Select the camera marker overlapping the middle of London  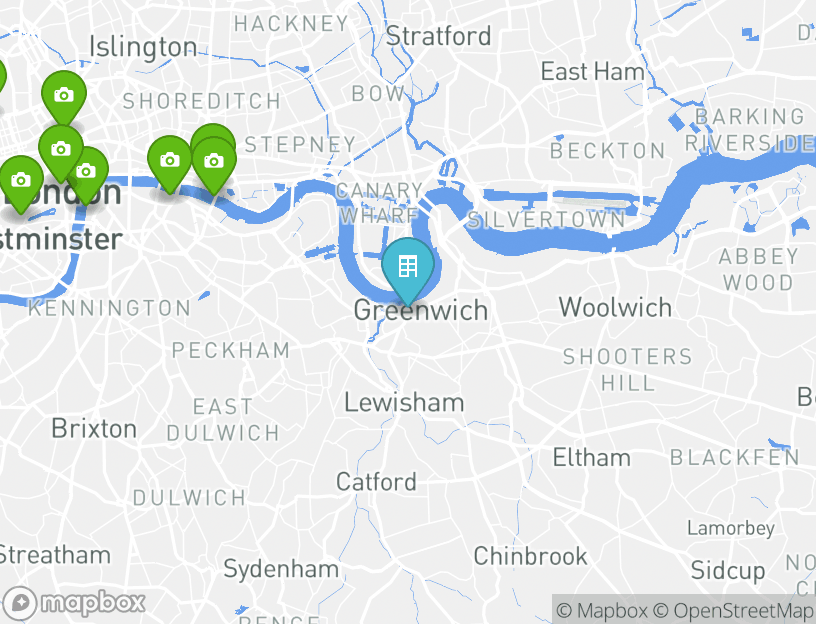88,174
